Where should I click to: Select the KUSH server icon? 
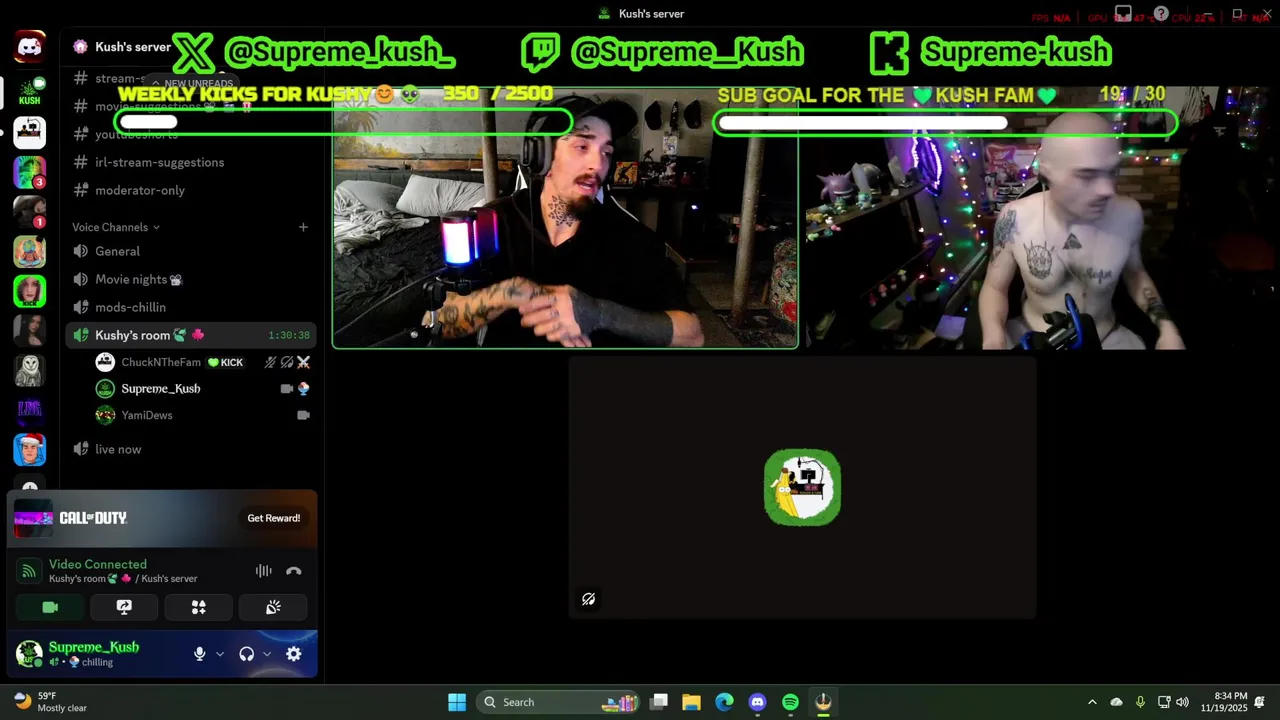pos(29,91)
